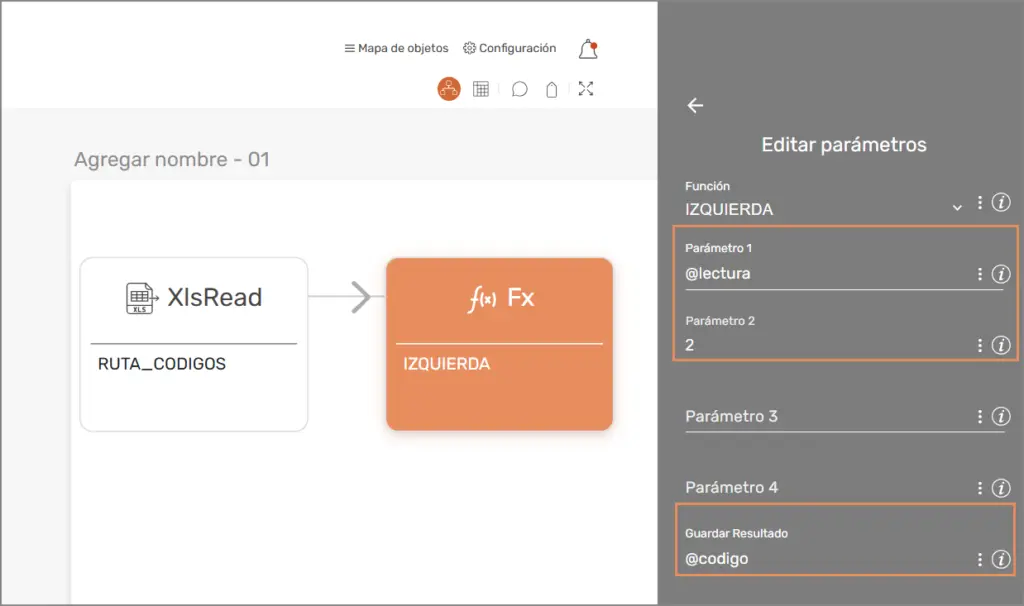This screenshot has width=1024, height=606.
Task: Click the Parámetro 1 @lectura field
Action: [825, 274]
